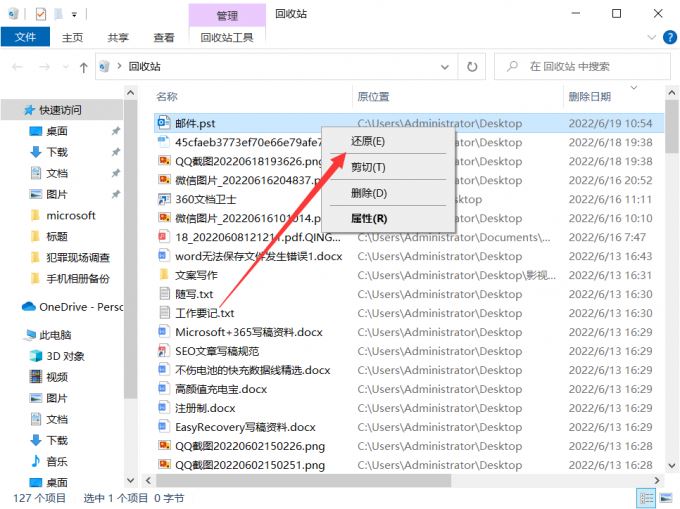The height and width of the screenshot is (509, 680).
Task: Open 手机相册备份 folder in sidebar
Action: pos(69,278)
